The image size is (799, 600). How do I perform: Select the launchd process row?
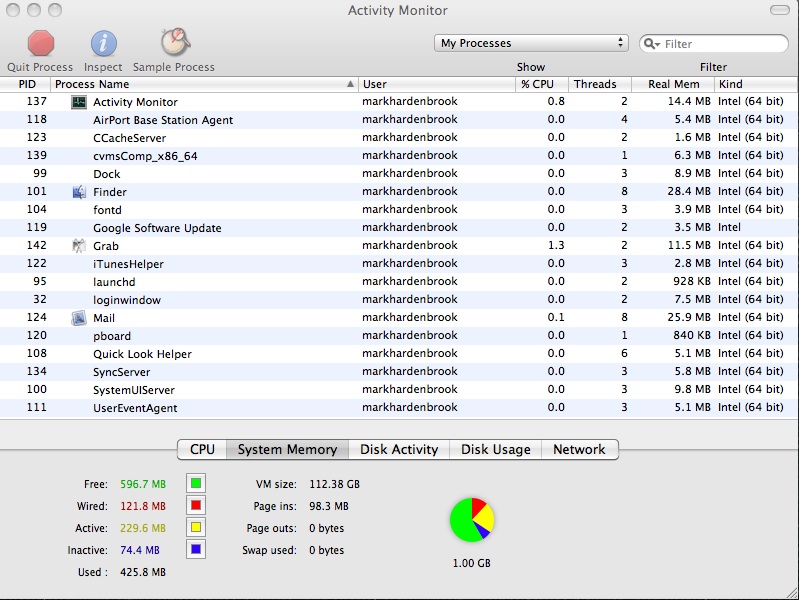point(399,282)
